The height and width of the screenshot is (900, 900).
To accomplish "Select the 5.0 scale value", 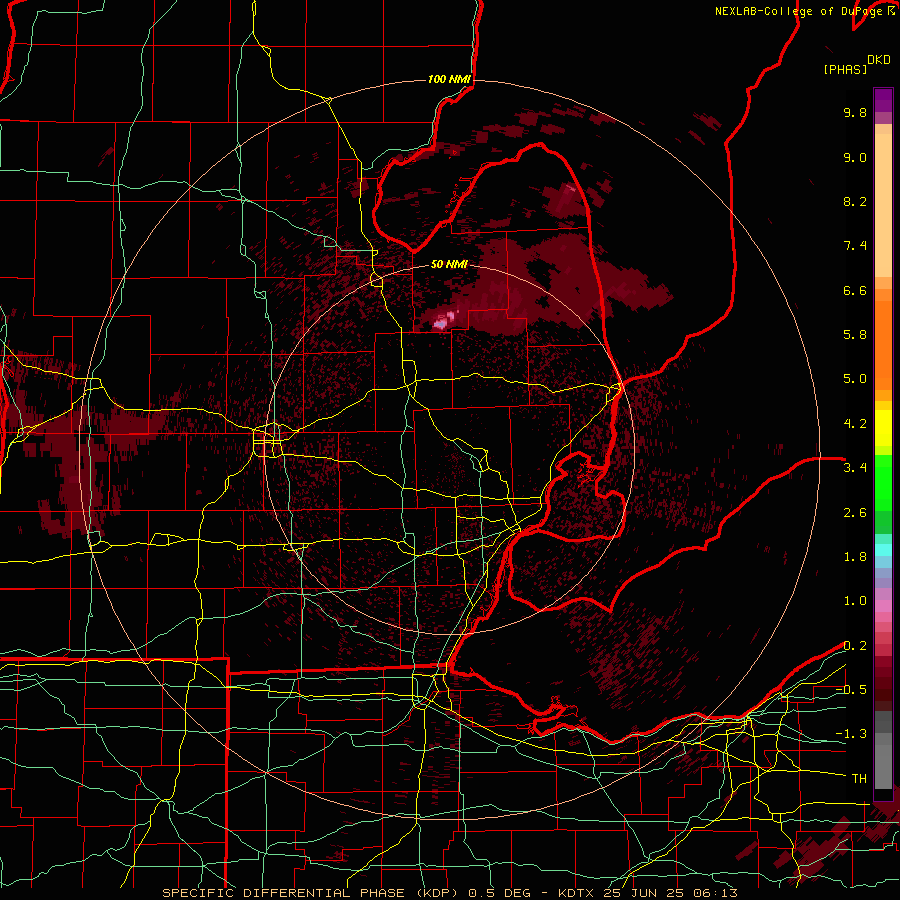I will coord(855,379).
